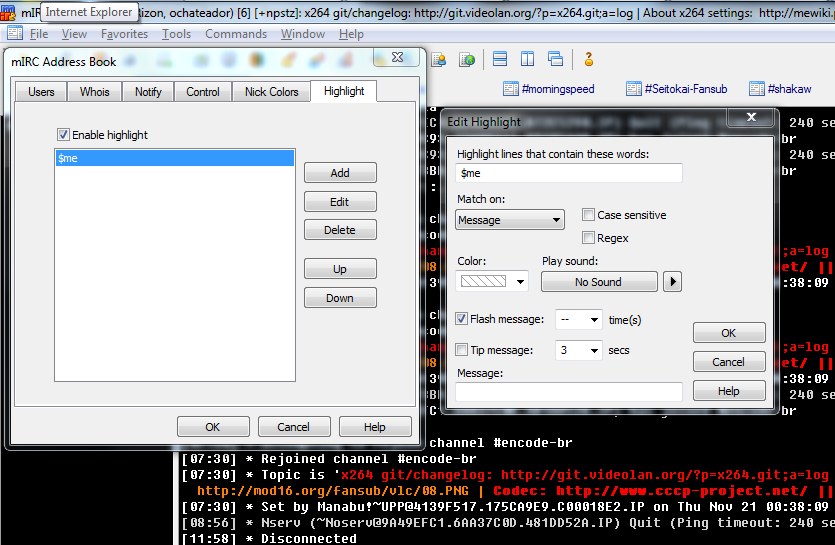This screenshot has height=545, width=835.
Task: Open the File menu
Action: pos(39,34)
